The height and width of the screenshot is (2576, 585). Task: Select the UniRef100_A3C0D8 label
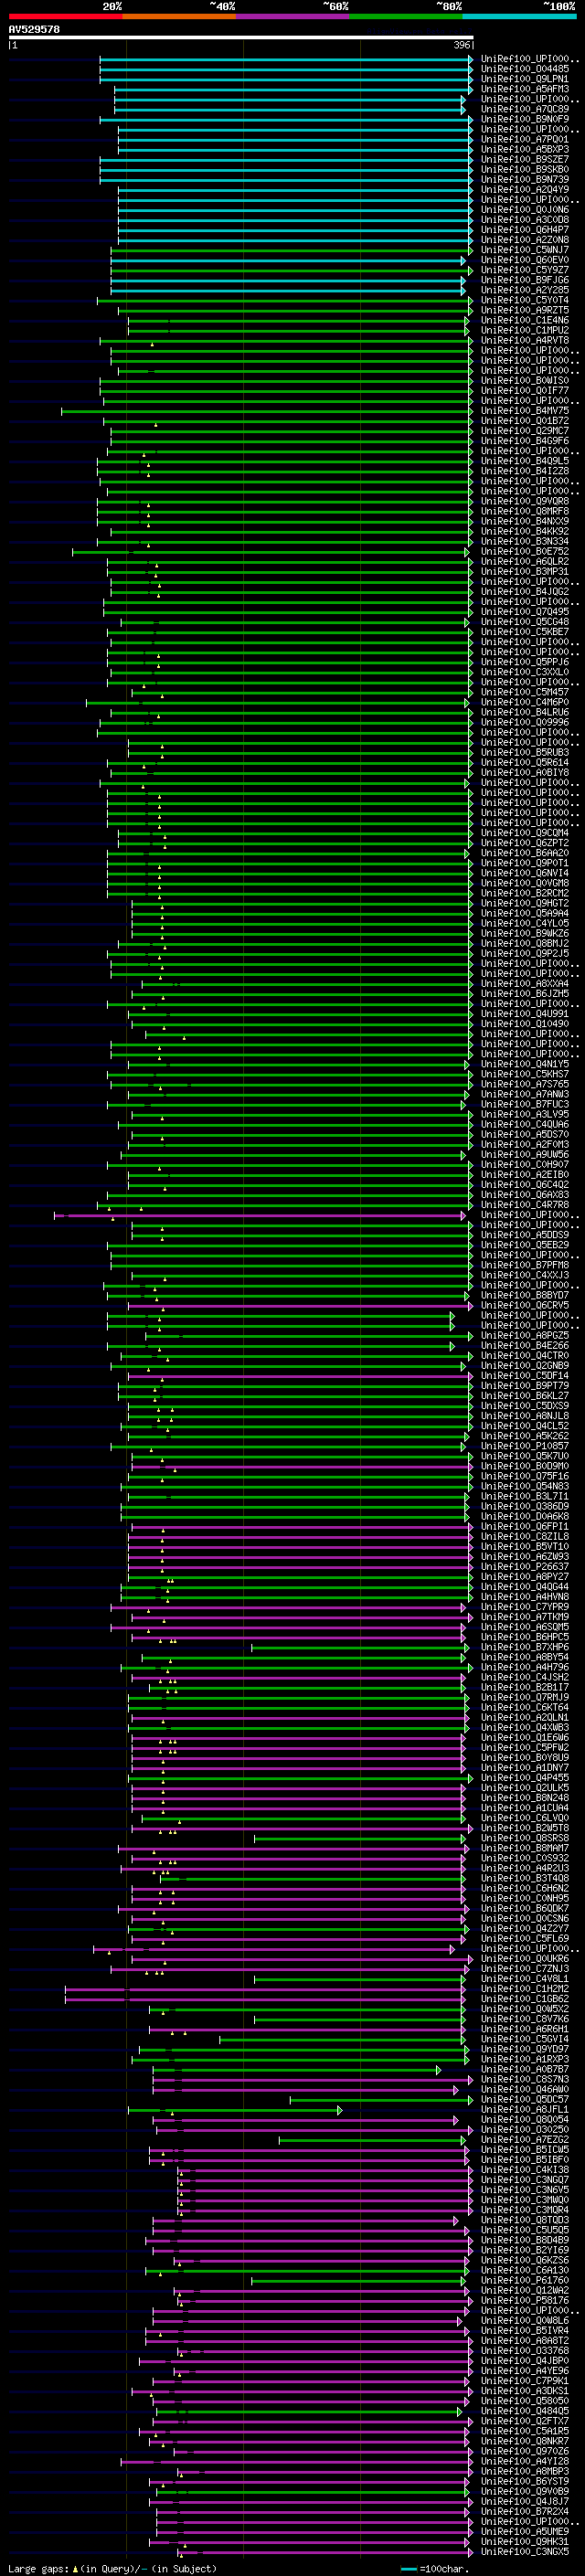coord(525,220)
